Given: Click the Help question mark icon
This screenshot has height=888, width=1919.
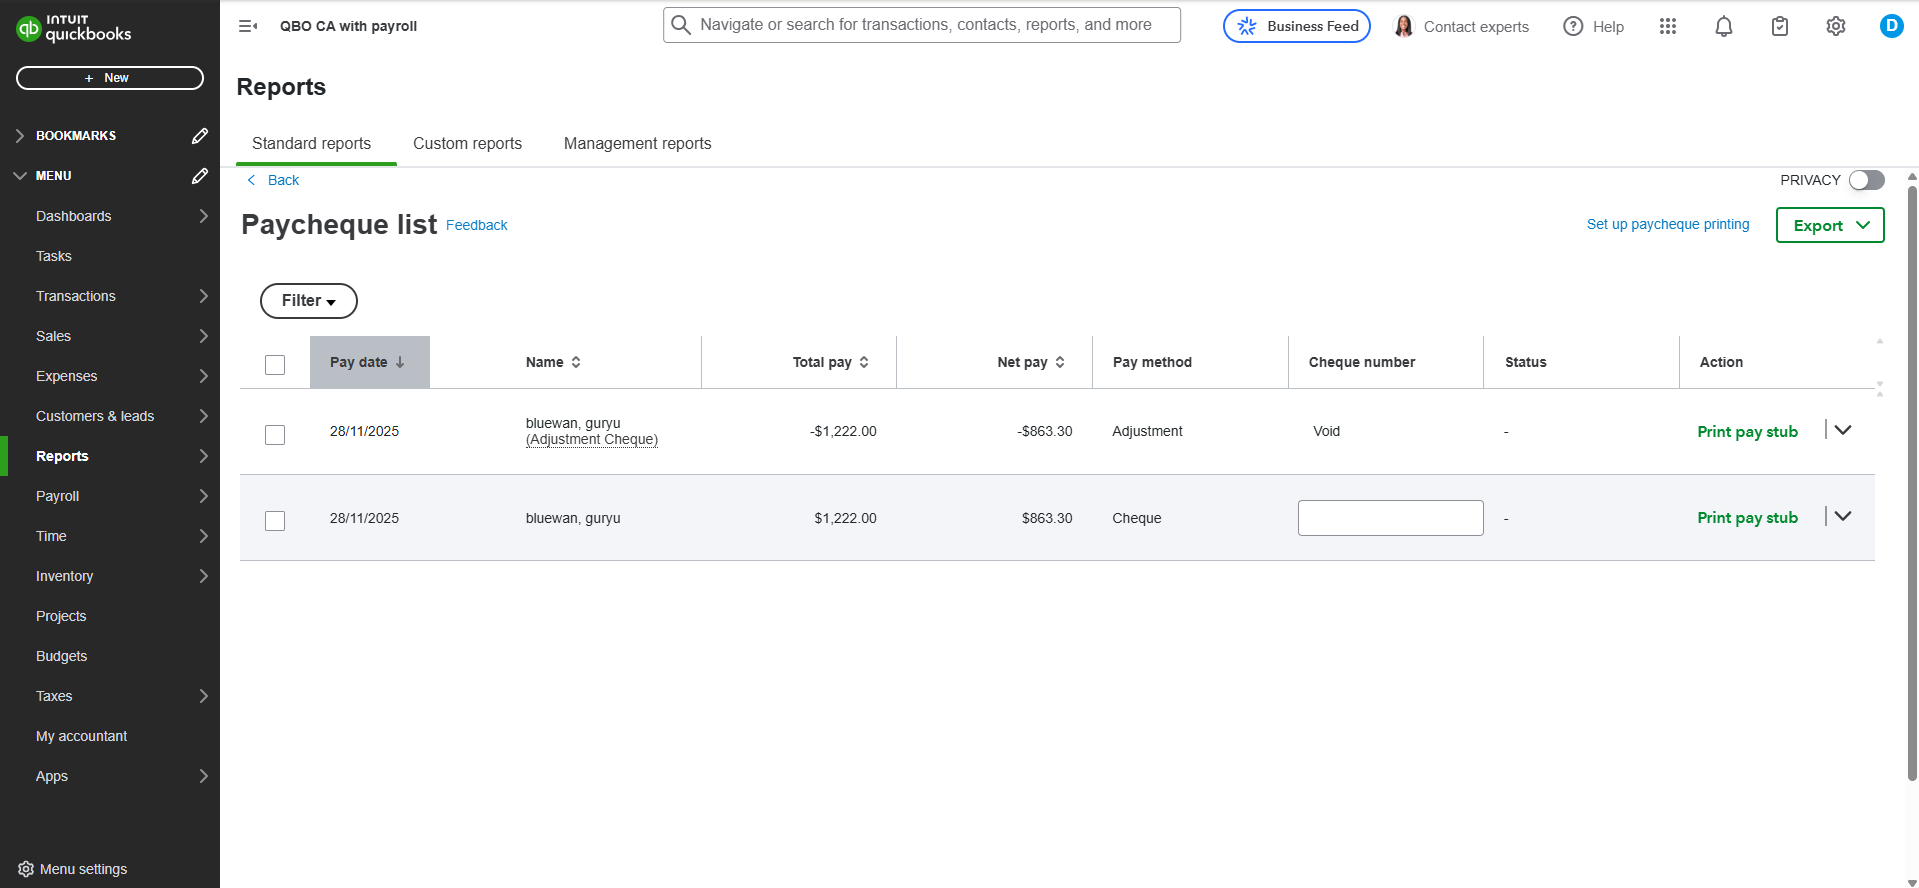Looking at the screenshot, I should pyautogui.click(x=1573, y=27).
